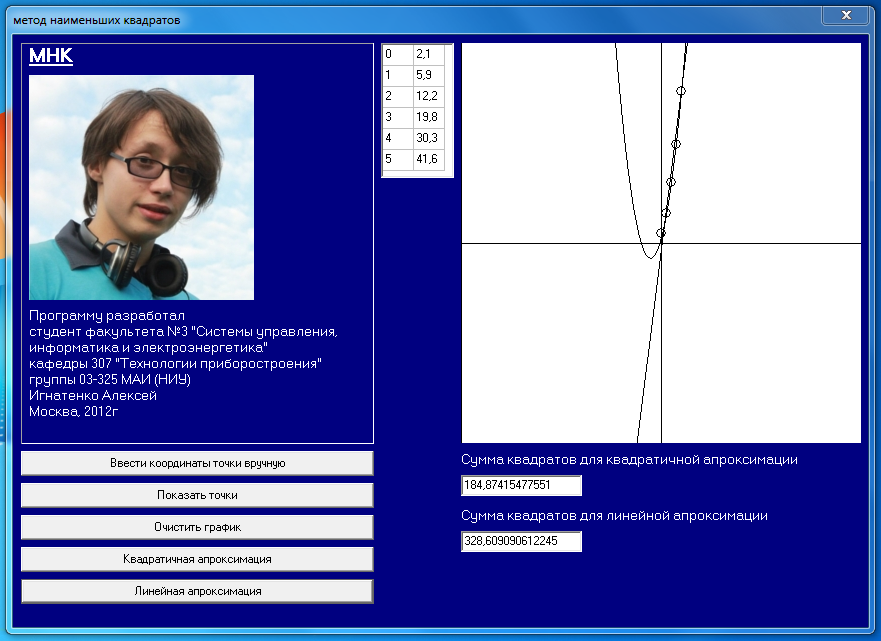Click 'кафедры 307' text line
The width and height of the screenshot is (881, 641).
[175, 363]
